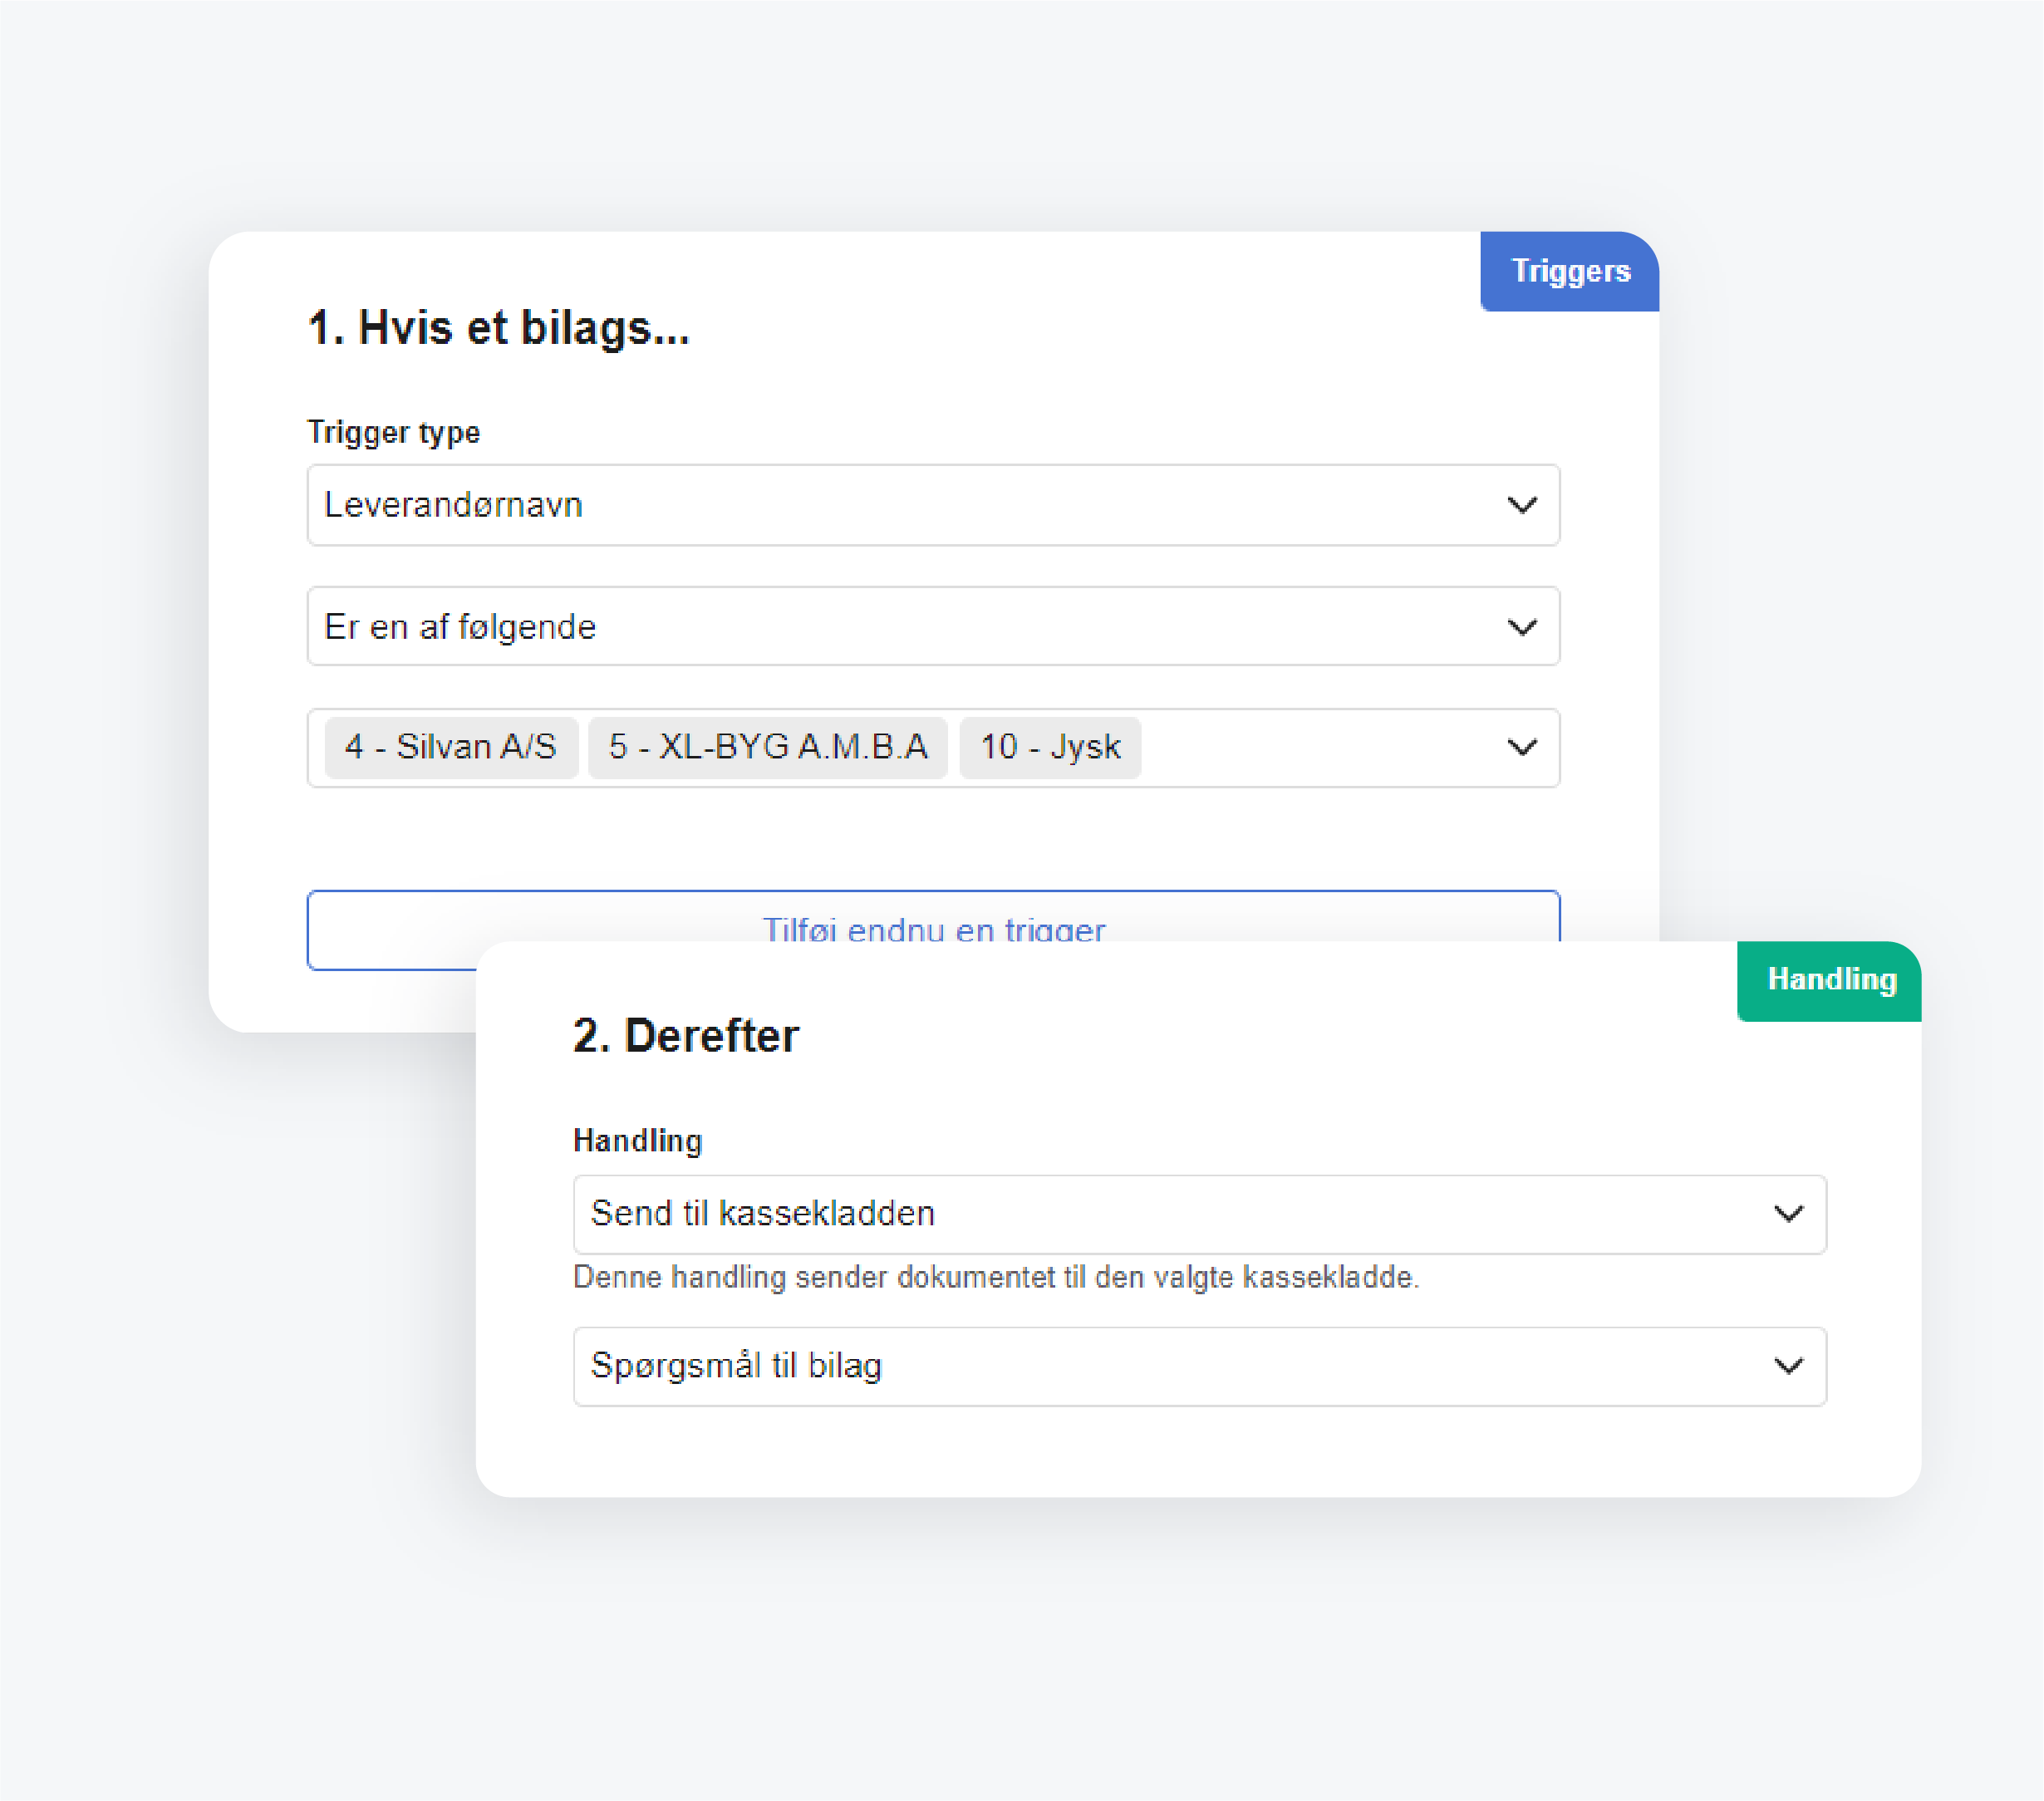Open the Leverandørnavn trigger type dropdown
The width and height of the screenshot is (2044, 1801).
point(932,505)
